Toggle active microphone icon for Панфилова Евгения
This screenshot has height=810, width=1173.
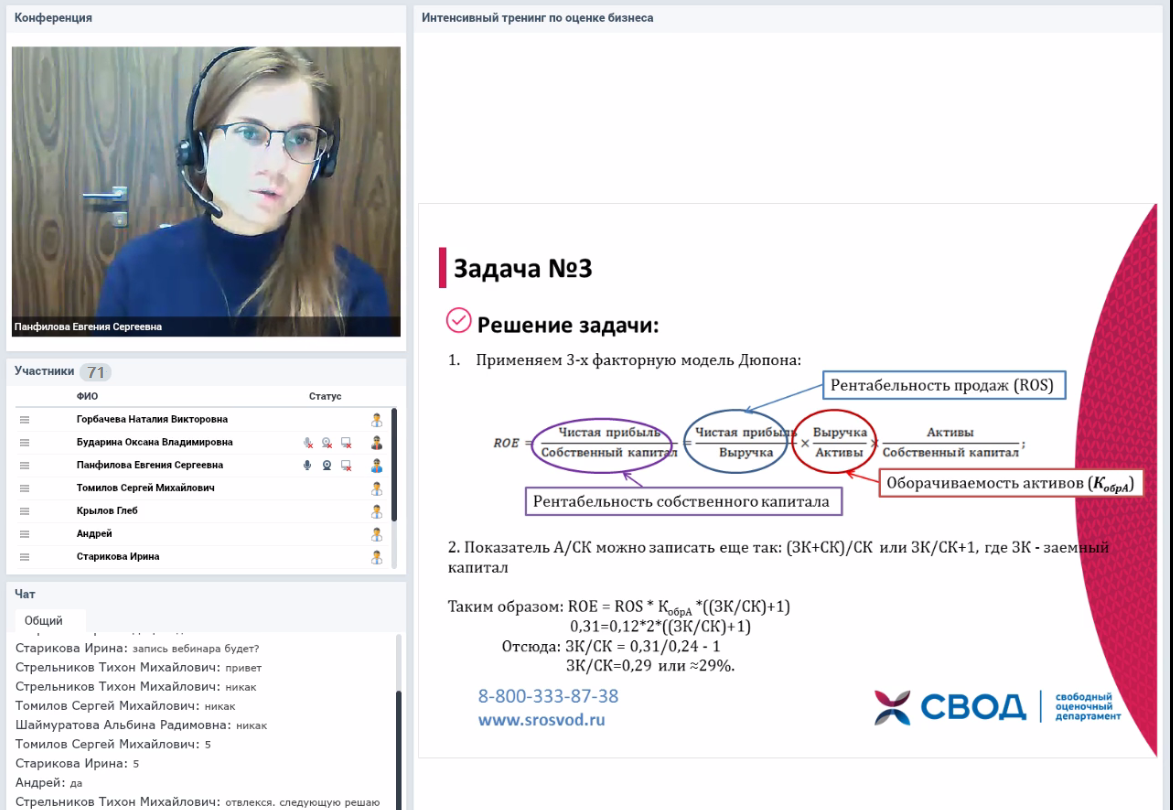coord(307,465)
